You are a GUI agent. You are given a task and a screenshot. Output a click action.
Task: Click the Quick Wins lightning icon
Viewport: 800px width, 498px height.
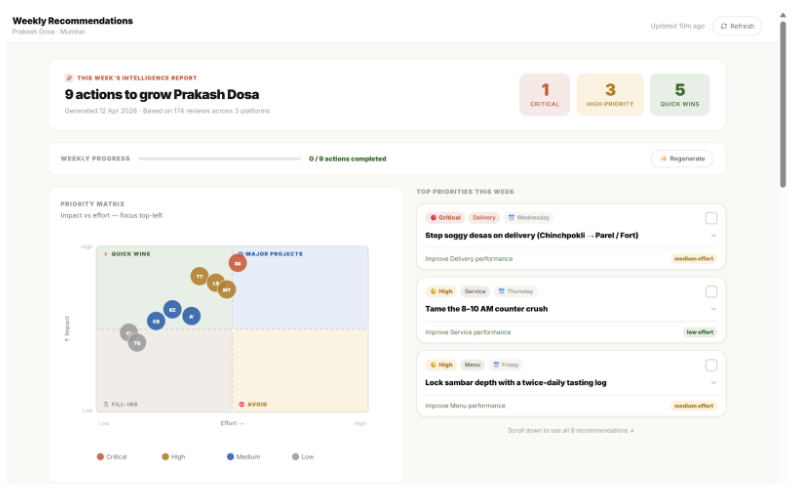point(105,254)
